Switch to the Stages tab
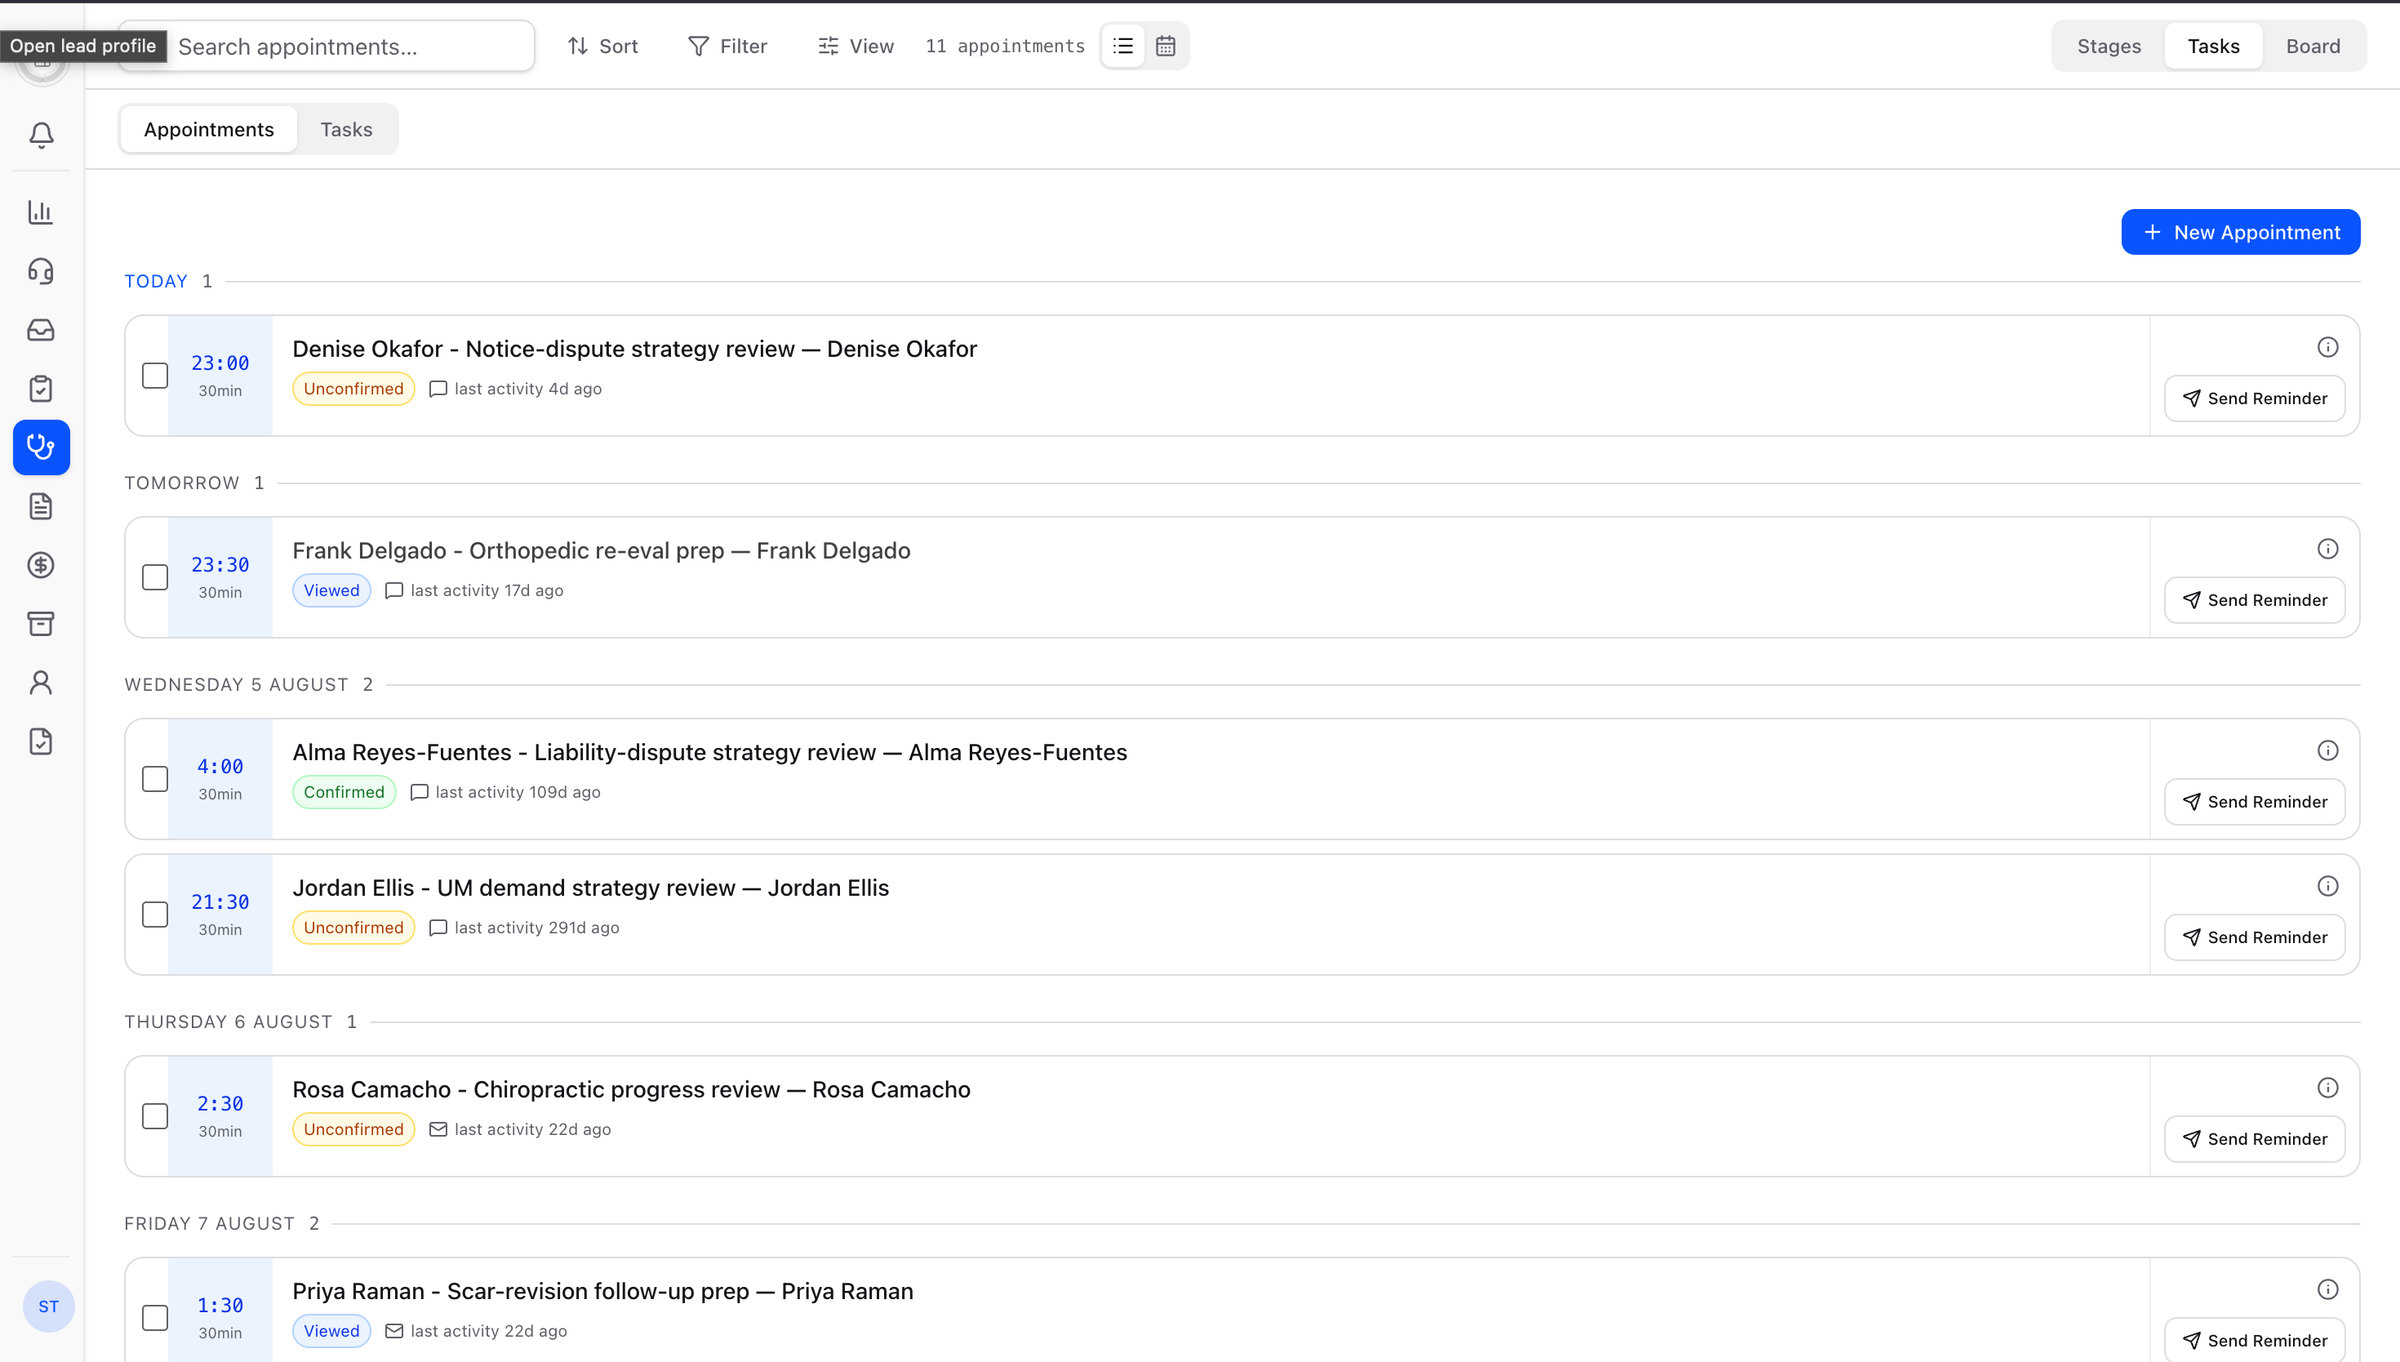The width and height of the screenshot is (2400, 1362). pos(2109,46)
